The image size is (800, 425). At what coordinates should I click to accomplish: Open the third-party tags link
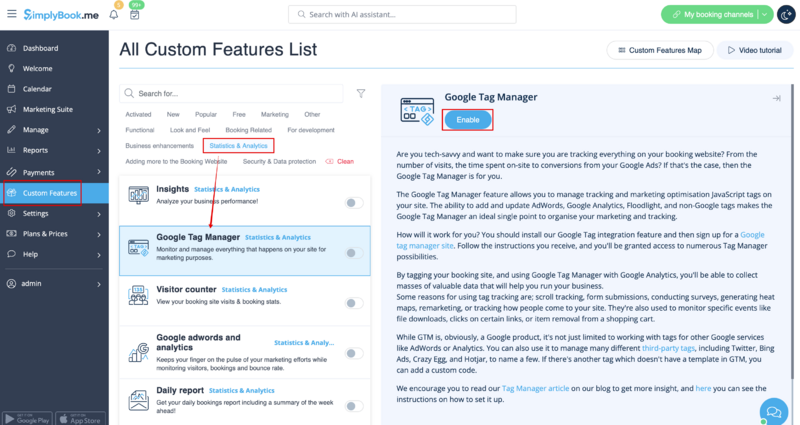(668, 348)
